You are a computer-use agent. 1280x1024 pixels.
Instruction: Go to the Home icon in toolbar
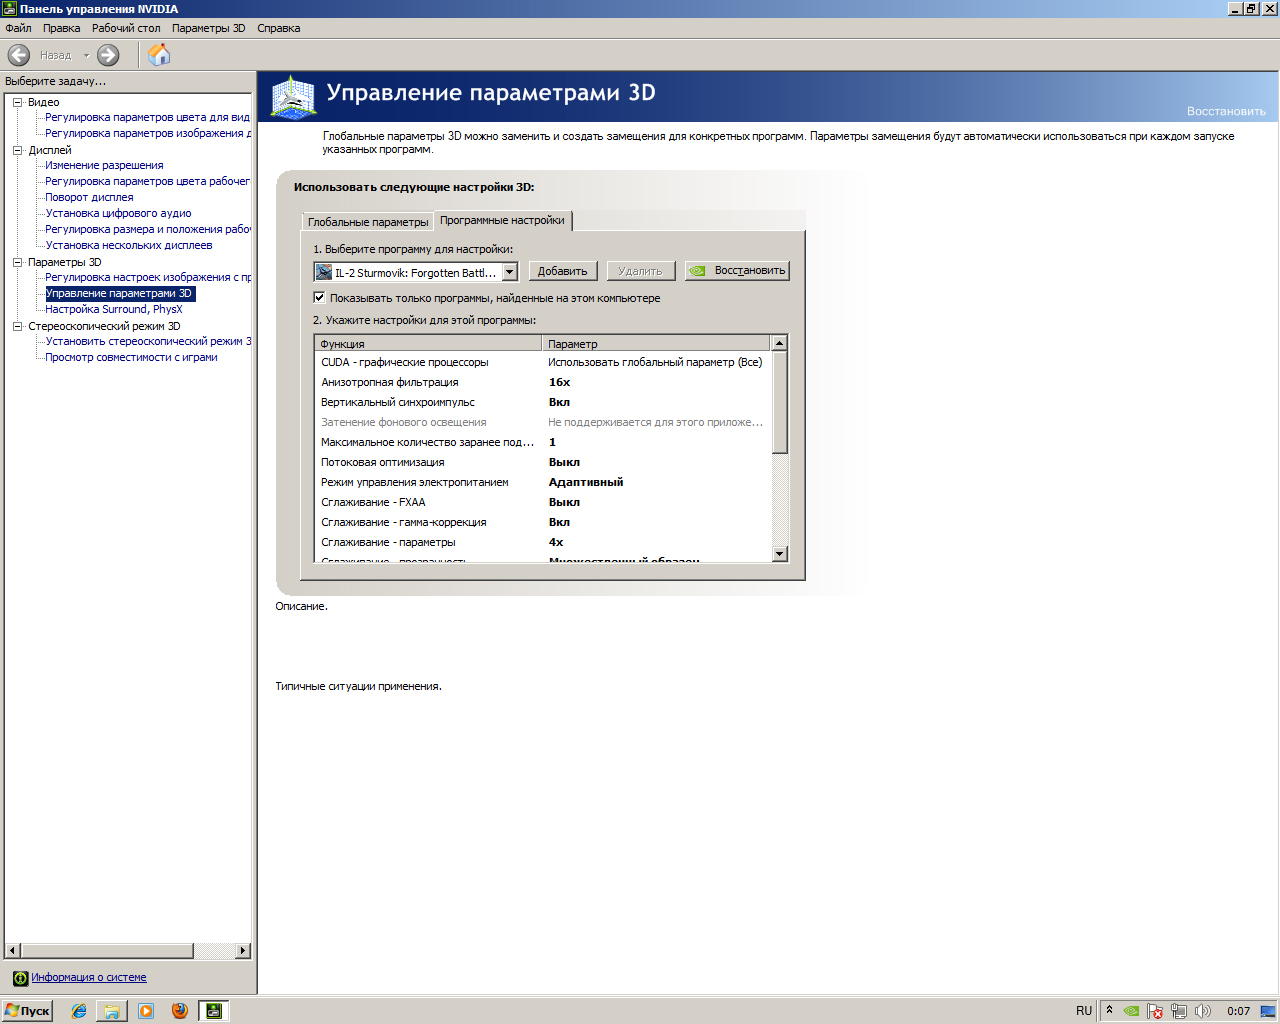(159, 55)
